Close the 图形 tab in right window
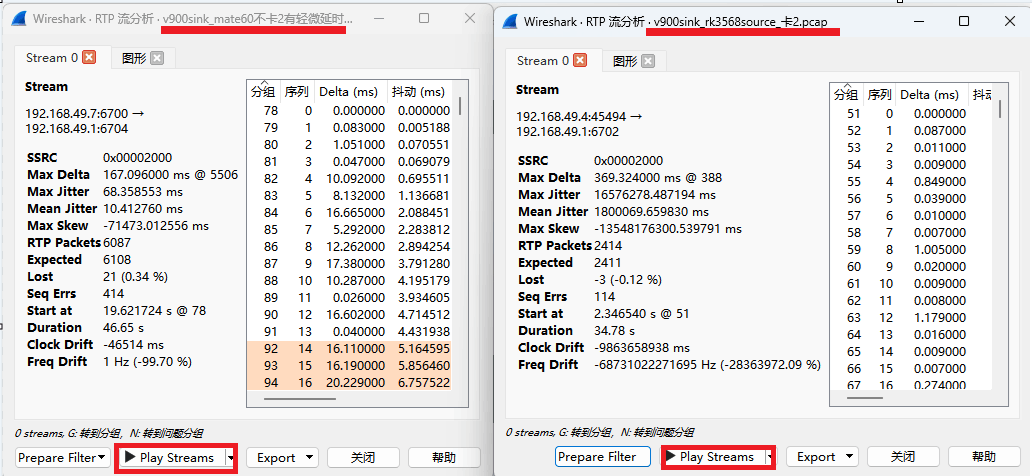The height and width of the screenshot is (476, 1032). point(648,61)
